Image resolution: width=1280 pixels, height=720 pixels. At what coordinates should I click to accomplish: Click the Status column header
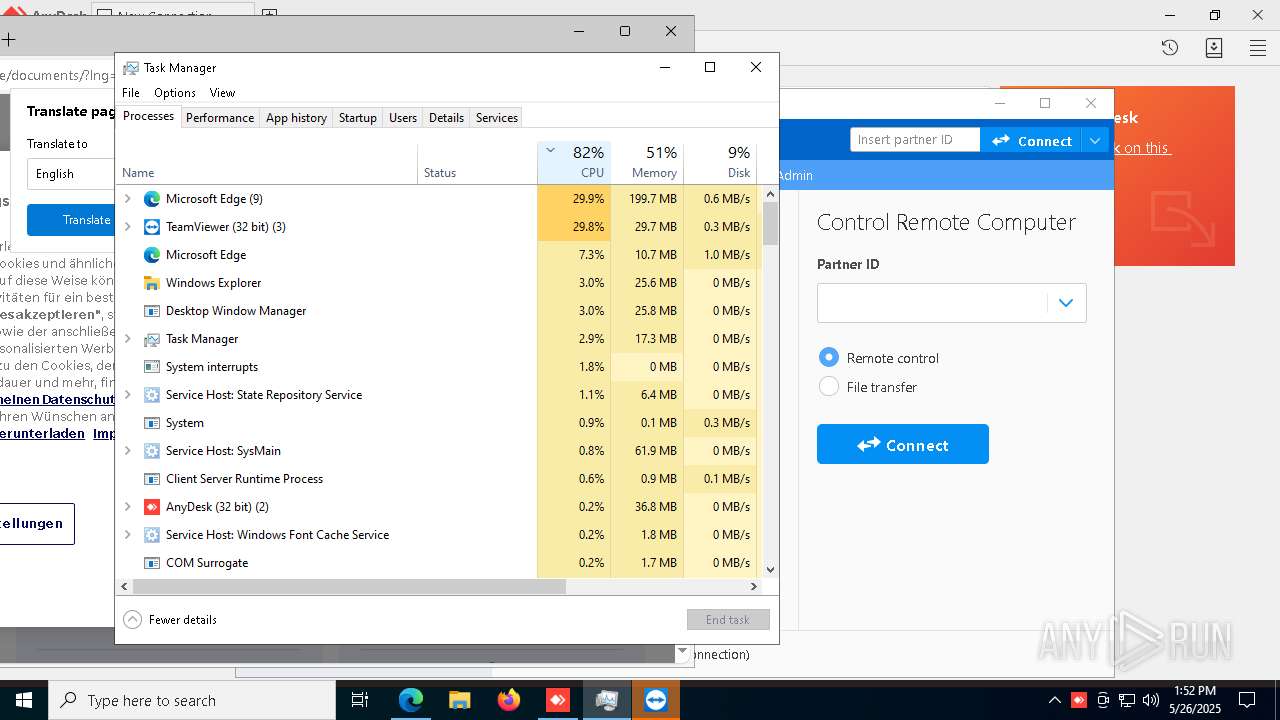(477, 164)
